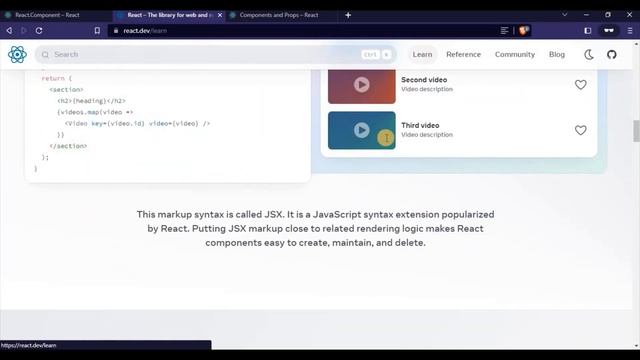This screenshot has height=360, width=640.
Task: Switch to React.Component tab
Action: pos(56,15)
